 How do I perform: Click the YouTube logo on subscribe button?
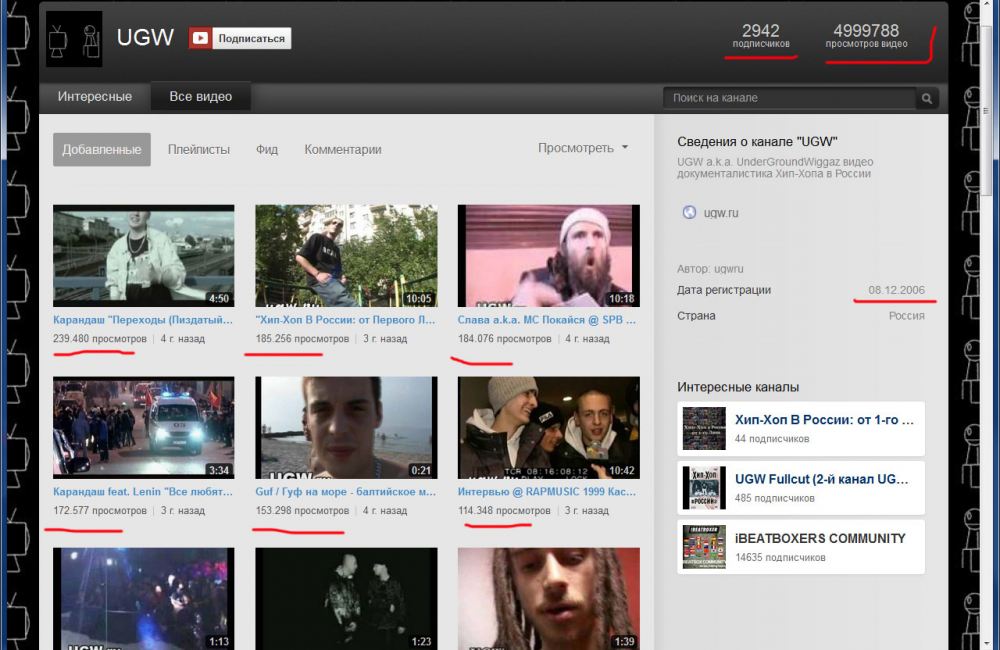tap(200, 38)
